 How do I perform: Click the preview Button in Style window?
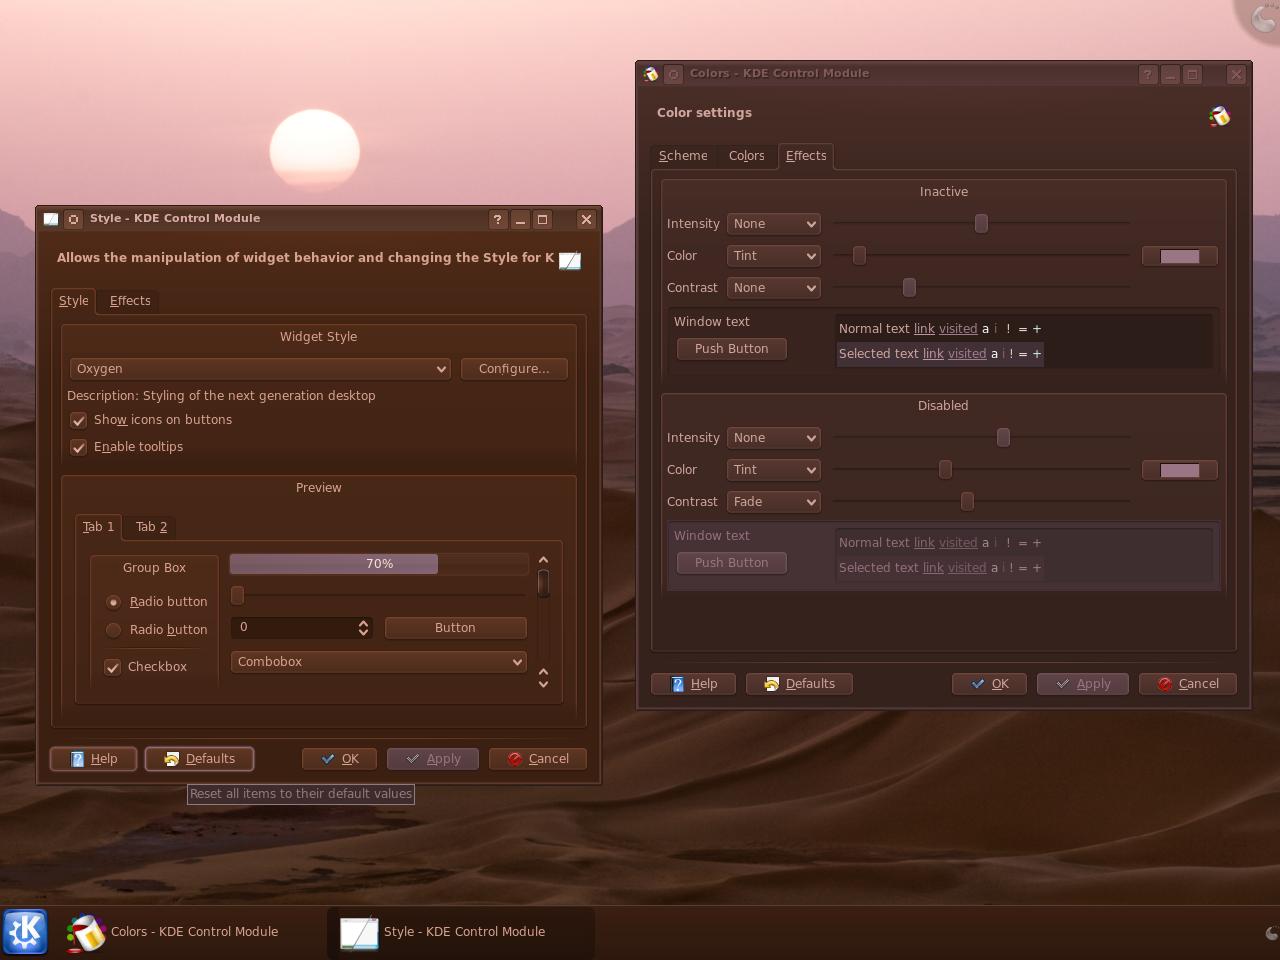(455, 628)
